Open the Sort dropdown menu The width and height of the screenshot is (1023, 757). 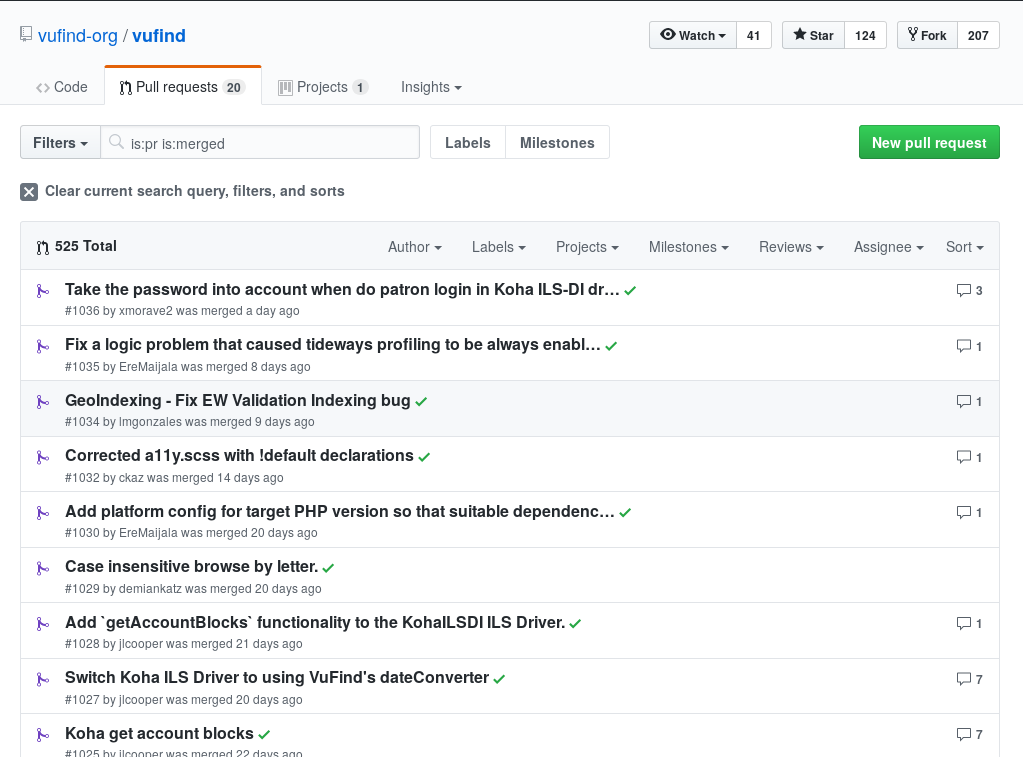coord(964,247)
